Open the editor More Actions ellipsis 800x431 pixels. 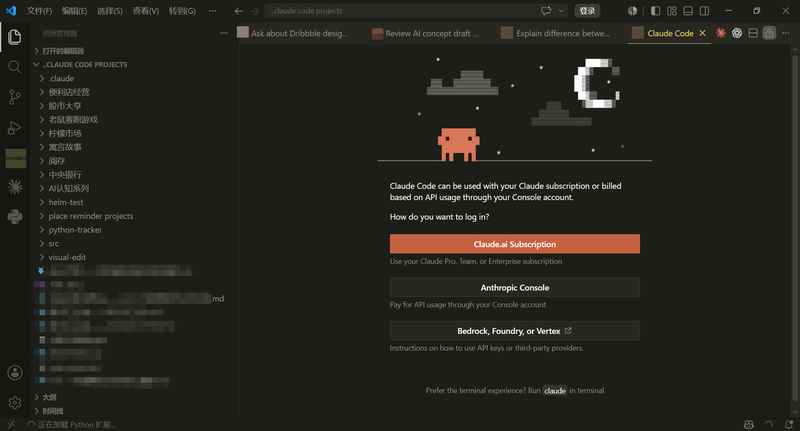786,33
